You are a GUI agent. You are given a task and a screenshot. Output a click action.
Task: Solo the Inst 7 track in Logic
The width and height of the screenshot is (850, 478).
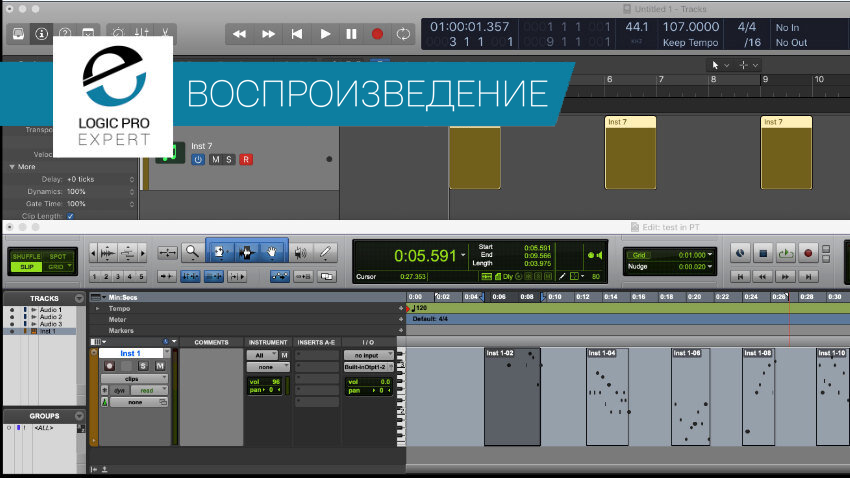point(229,159)
